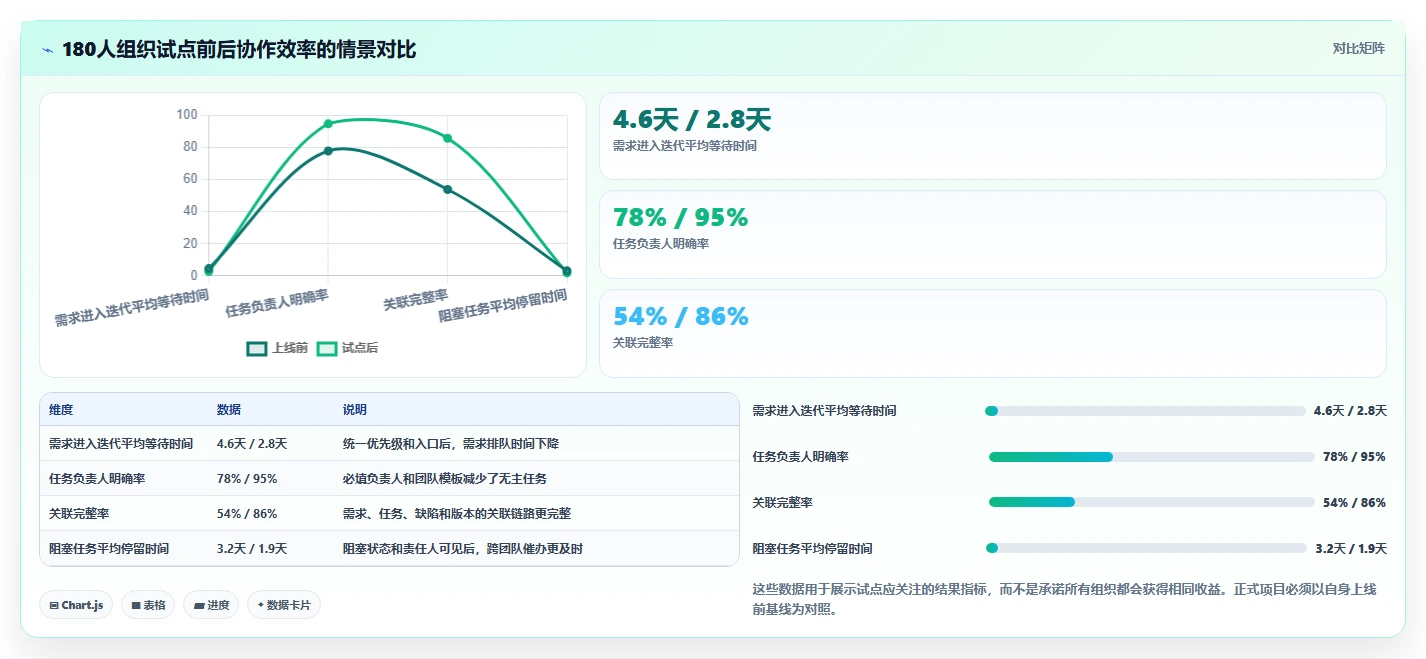
Task: Click the 需求进入迭代平均等待时间 x-axis label on chart
Action: [x=132, y=307]
